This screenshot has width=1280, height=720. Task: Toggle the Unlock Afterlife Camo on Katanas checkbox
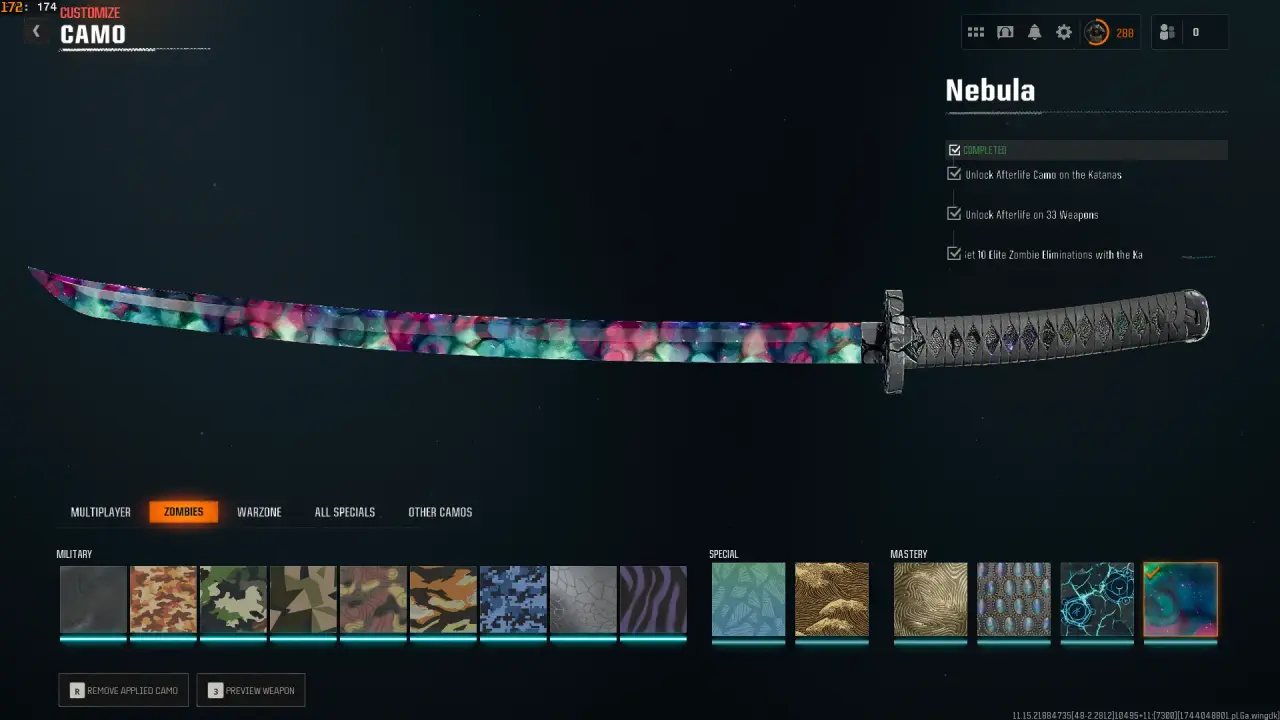click(x=954, y=174)
